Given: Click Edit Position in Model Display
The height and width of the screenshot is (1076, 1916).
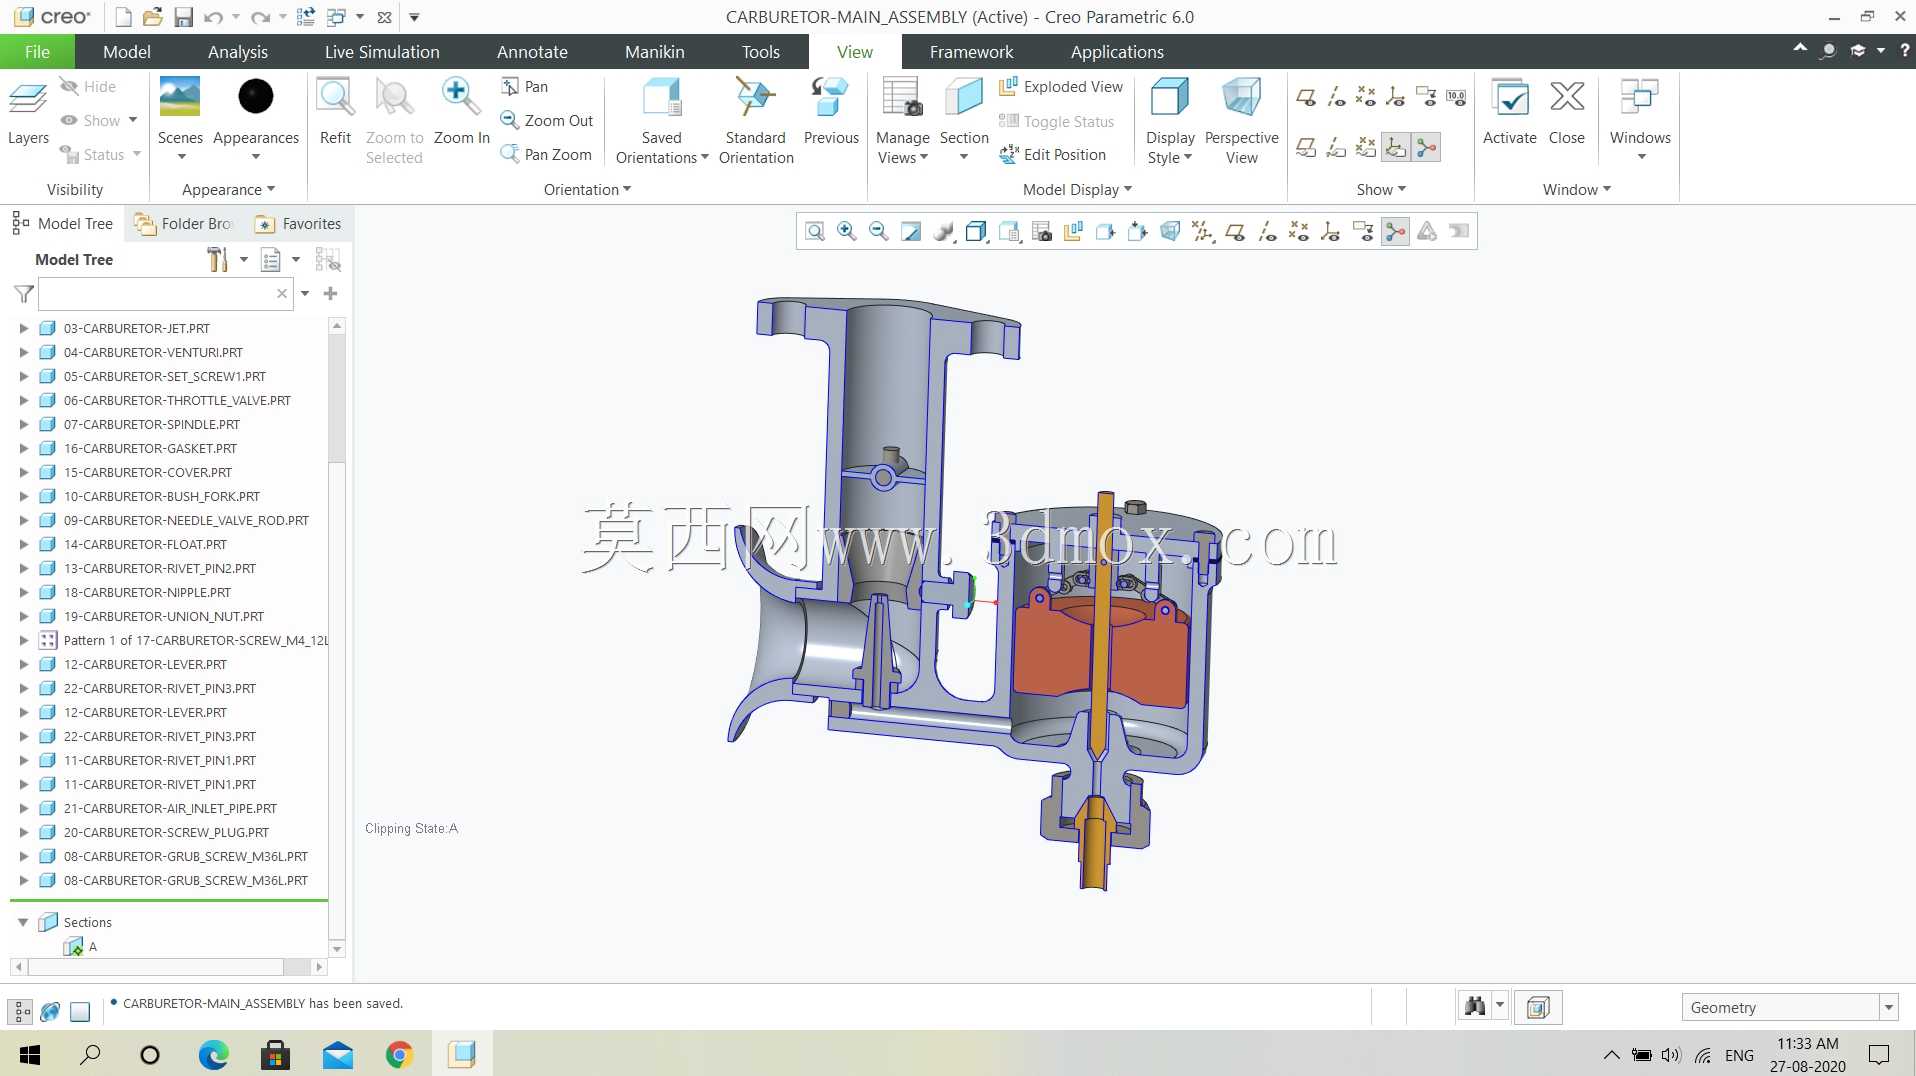Looking at the screenshot, I should click(1053, 154).
